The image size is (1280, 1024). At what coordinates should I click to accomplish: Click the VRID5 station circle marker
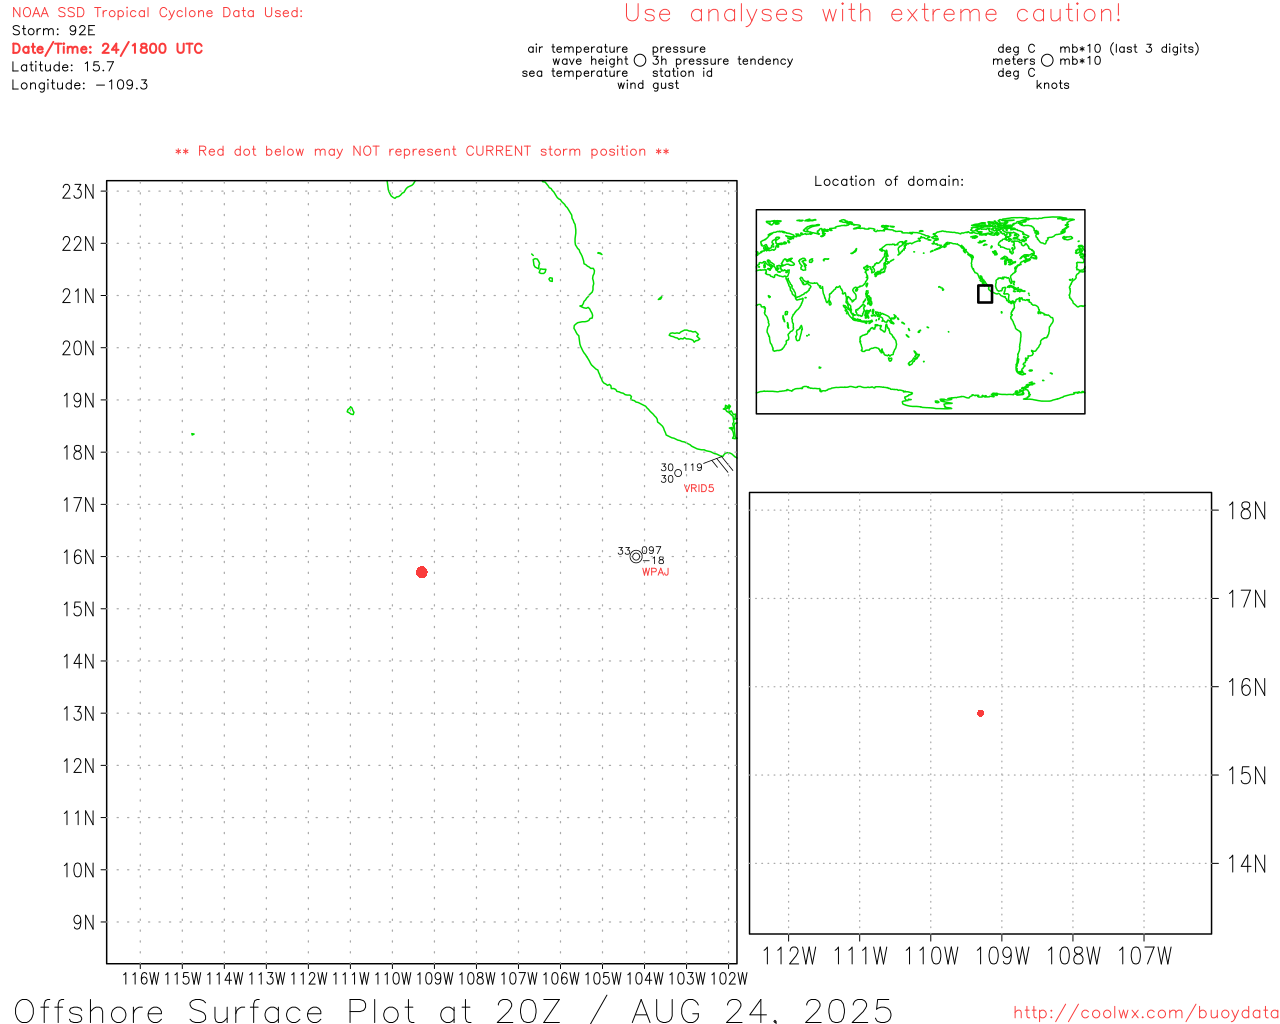pos(678,473)
